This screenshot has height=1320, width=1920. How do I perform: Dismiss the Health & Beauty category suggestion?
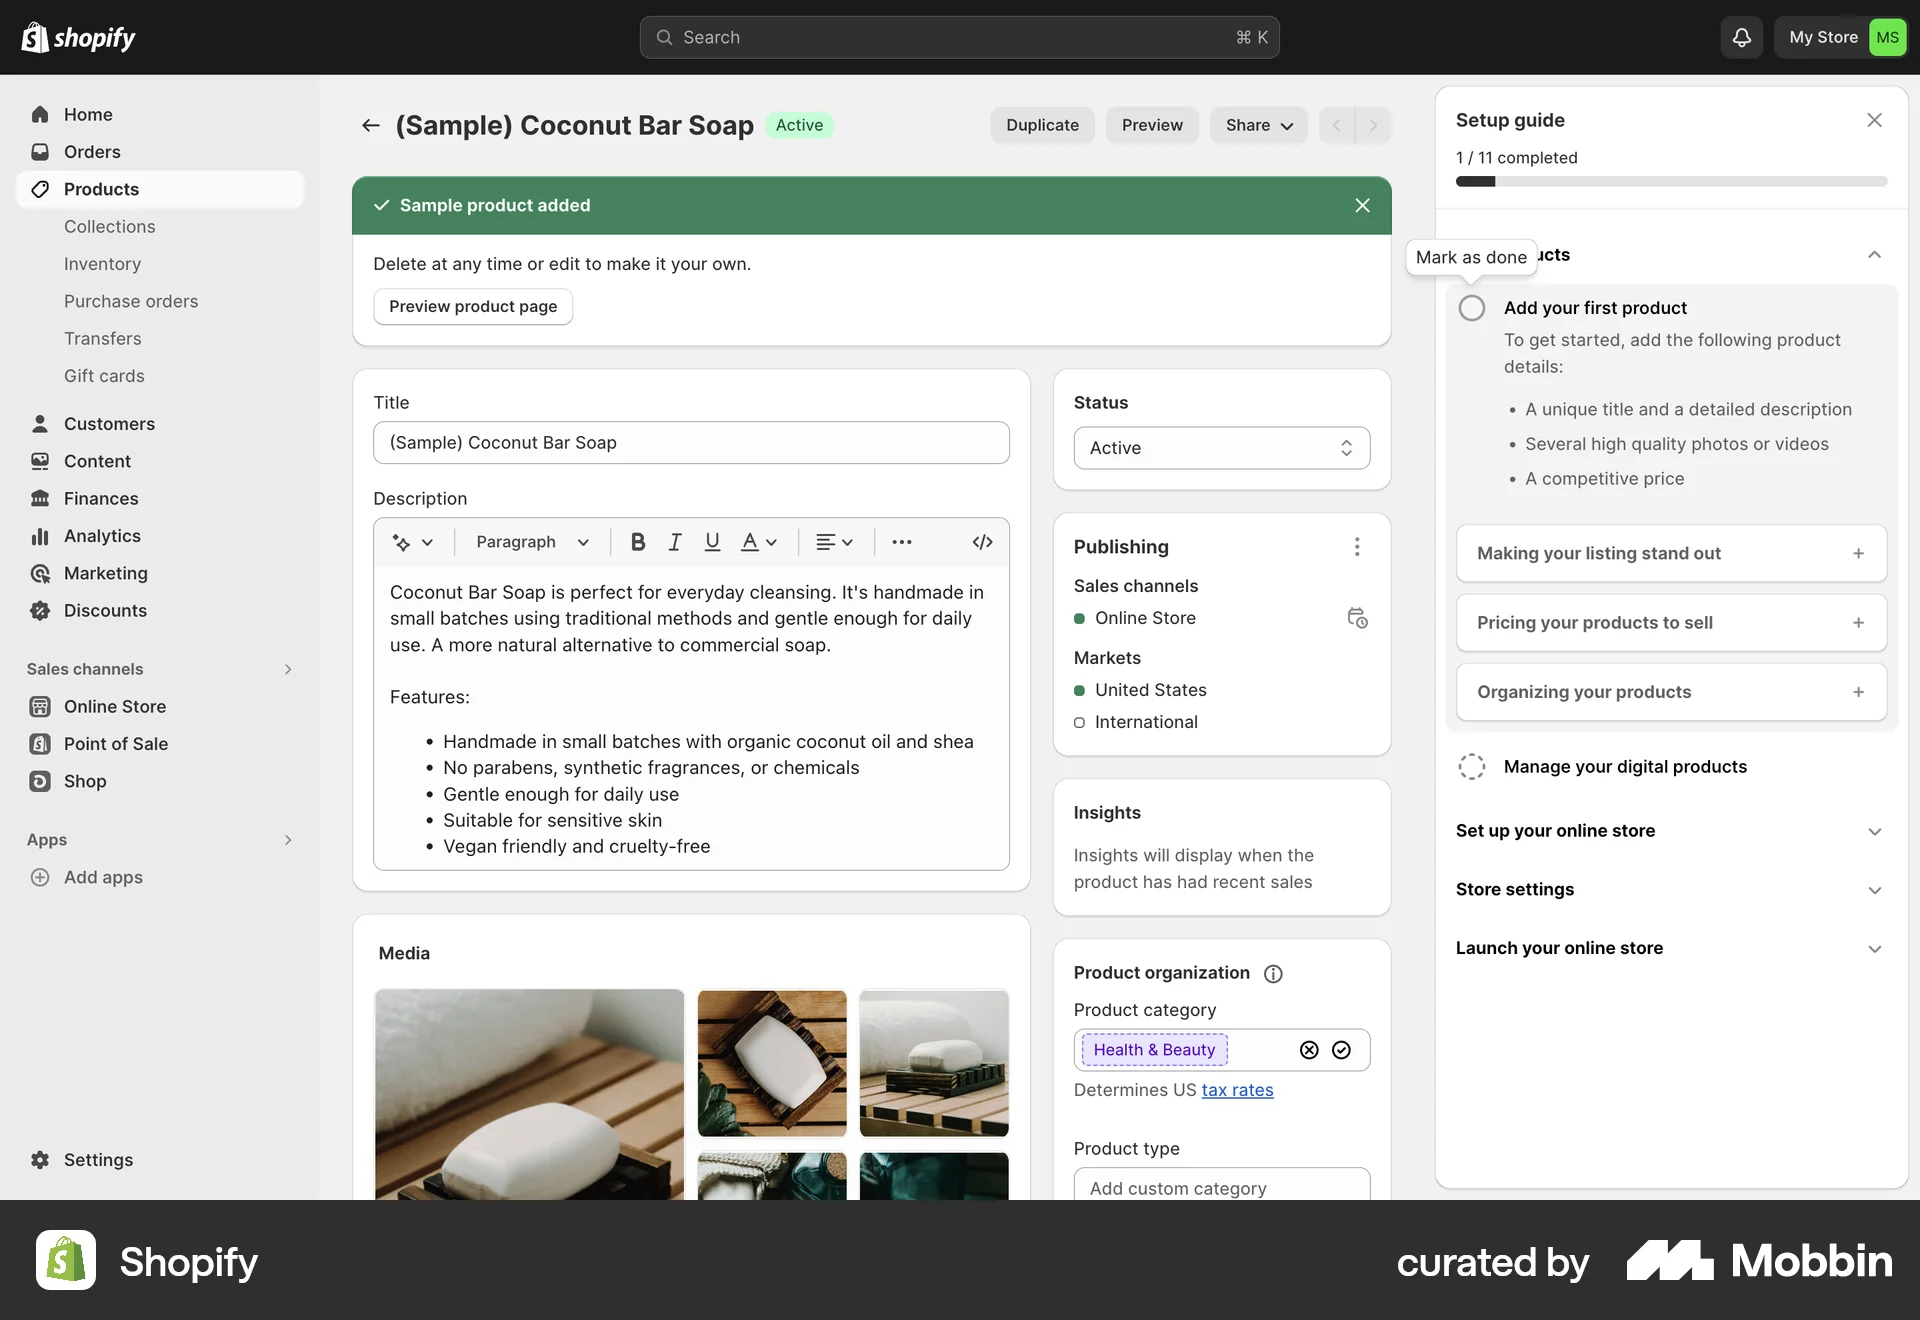[1309, 1050]
